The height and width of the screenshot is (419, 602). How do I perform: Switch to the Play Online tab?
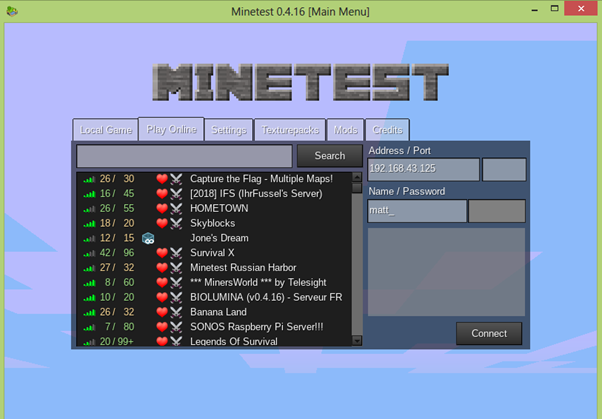(x=171, y=129)
